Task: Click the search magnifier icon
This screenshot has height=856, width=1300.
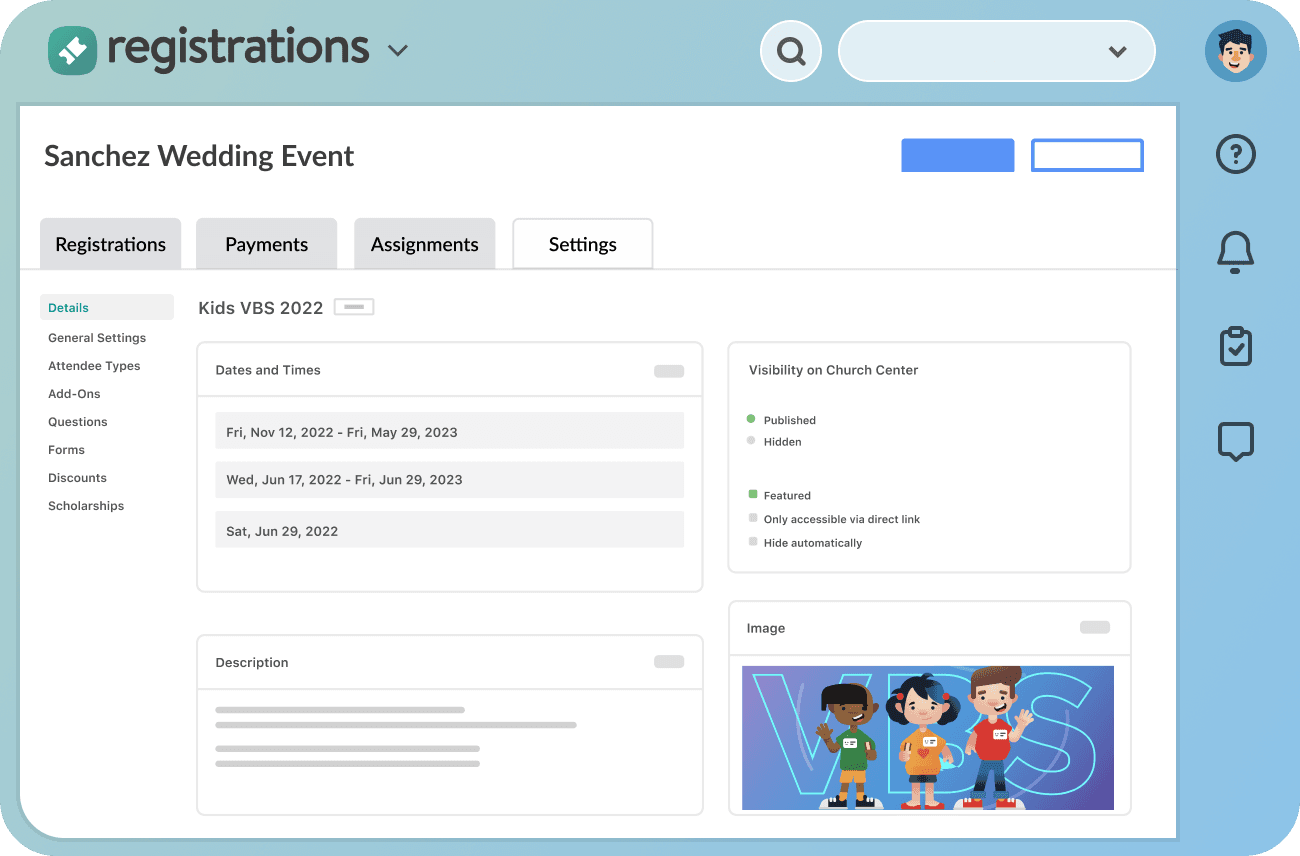Action: pyautogui.click(x=790, y=50)
